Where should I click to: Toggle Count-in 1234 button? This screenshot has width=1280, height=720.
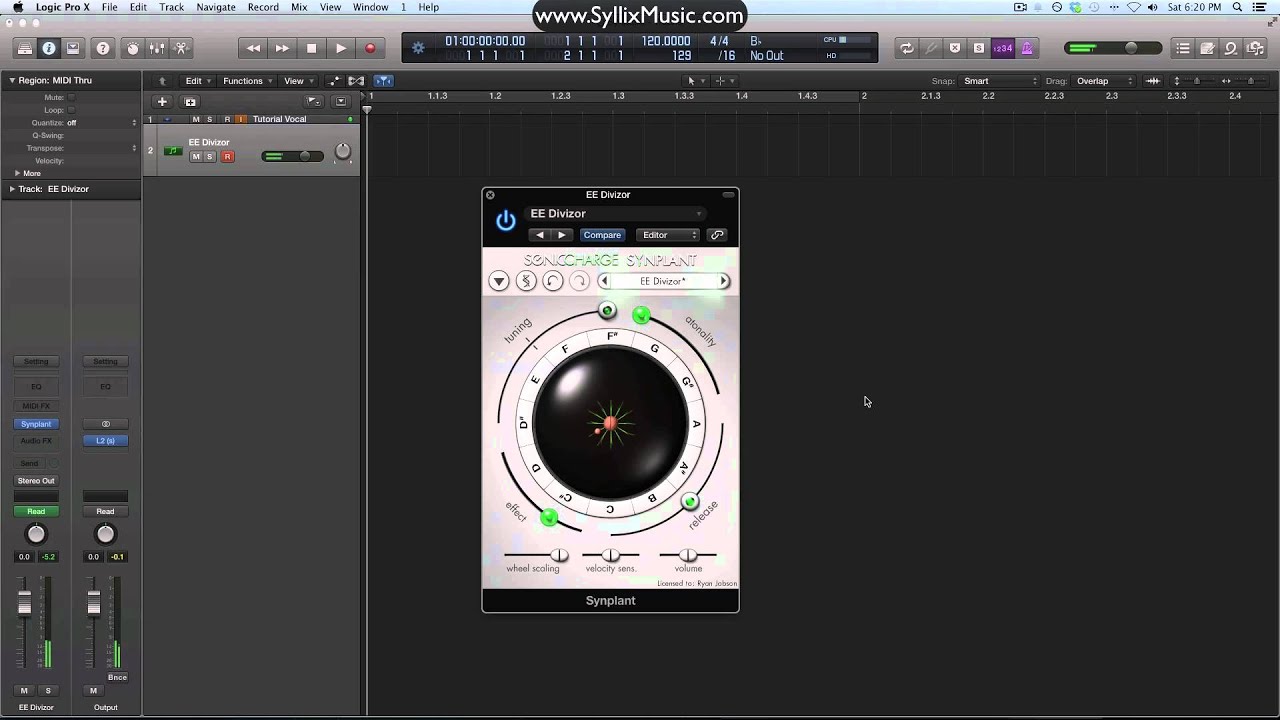click(1003, 48)
